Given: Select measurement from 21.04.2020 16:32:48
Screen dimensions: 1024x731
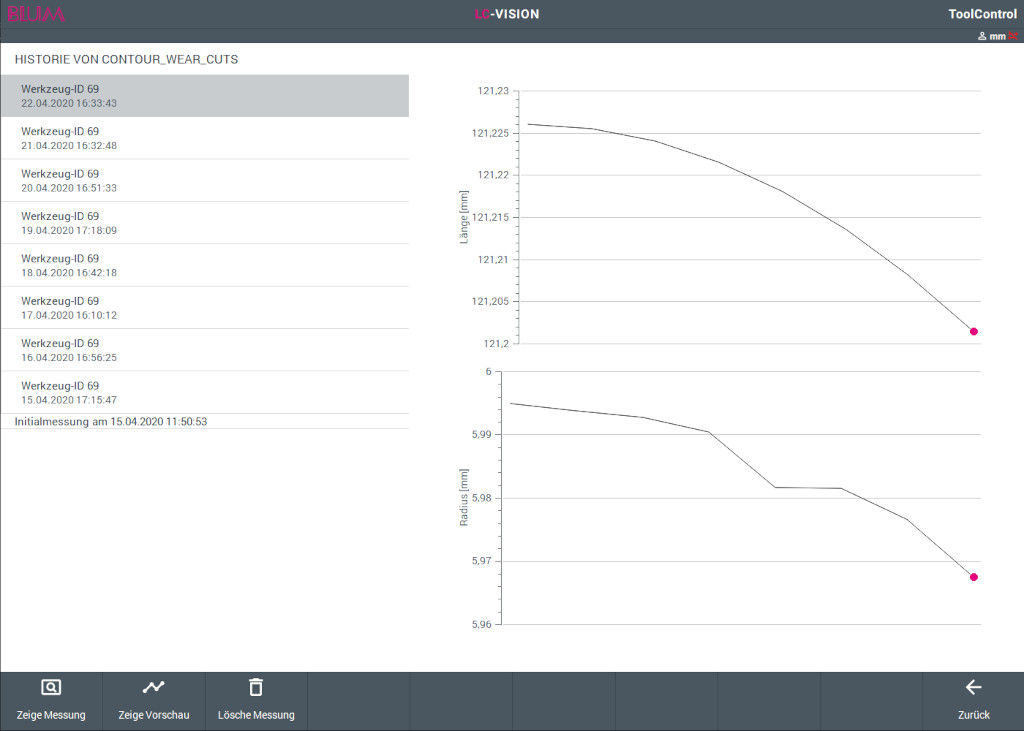Looking at the screenshot, I should point(205,138).
